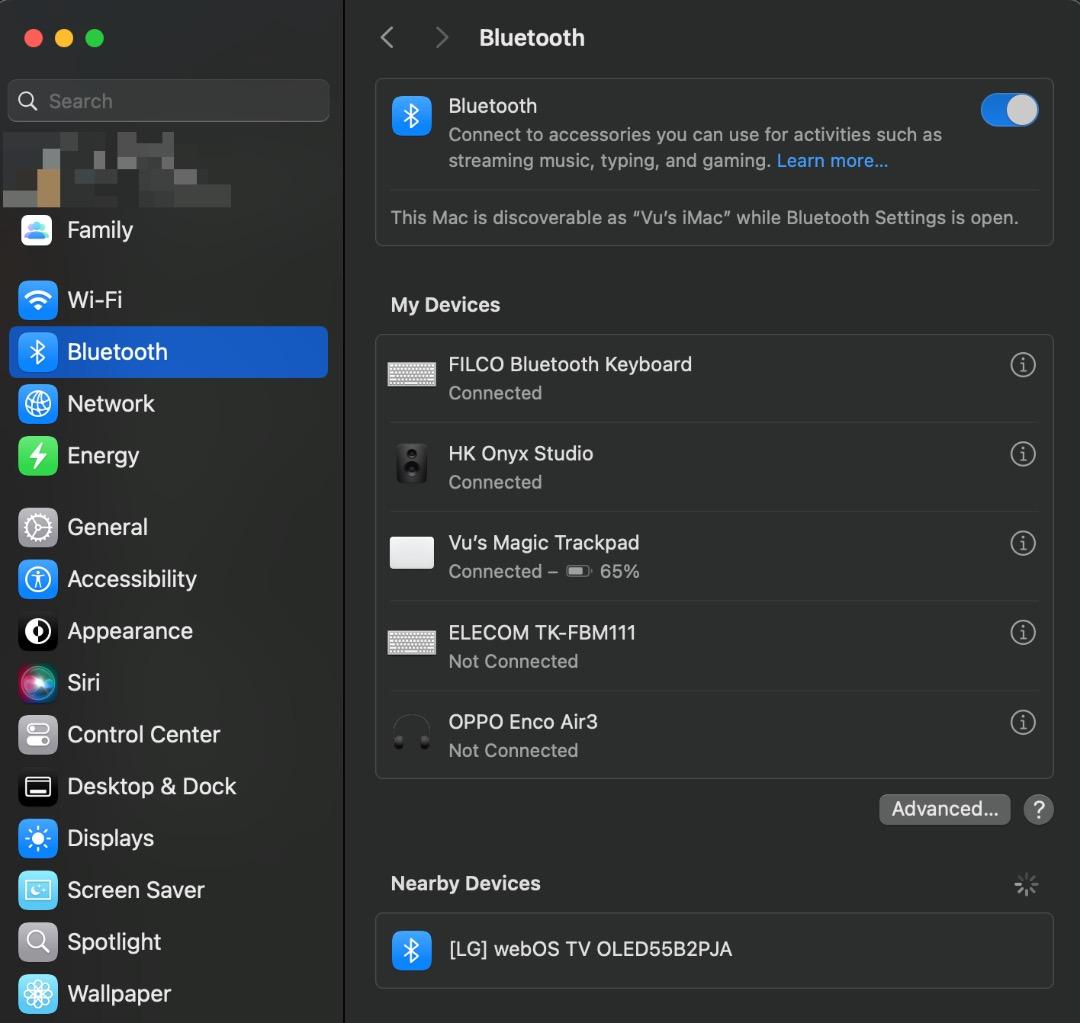Click the forward navigation chevron

441,36
